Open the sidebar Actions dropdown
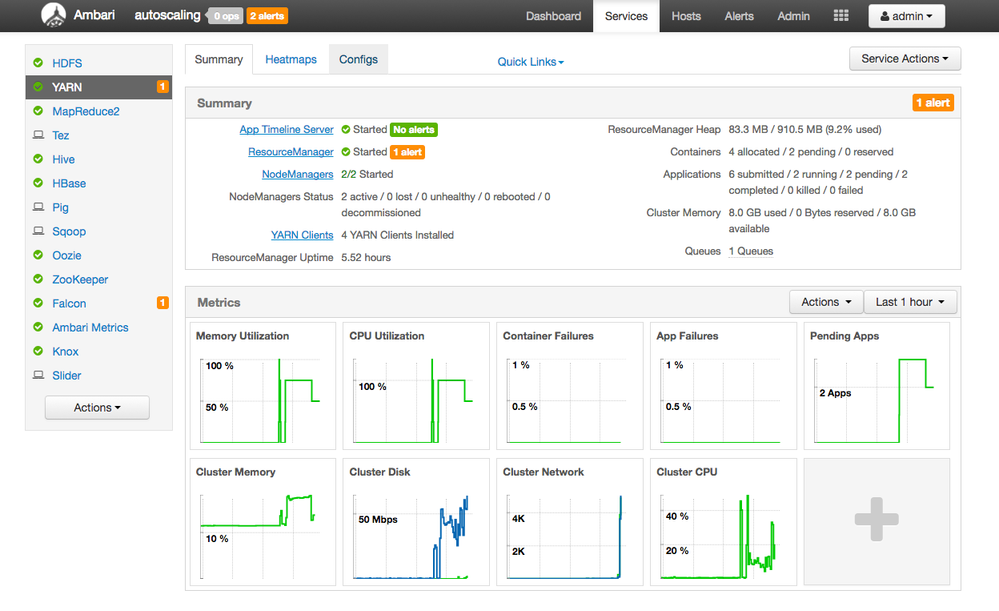The height and width of the screenshot is (611, 999). (x=97, y=408)
